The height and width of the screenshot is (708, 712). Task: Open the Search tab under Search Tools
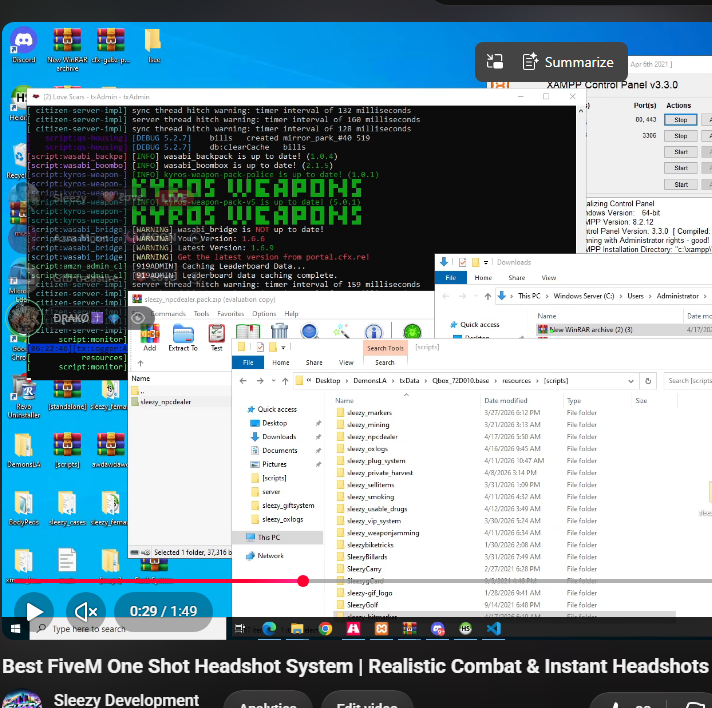click(385, 362)
